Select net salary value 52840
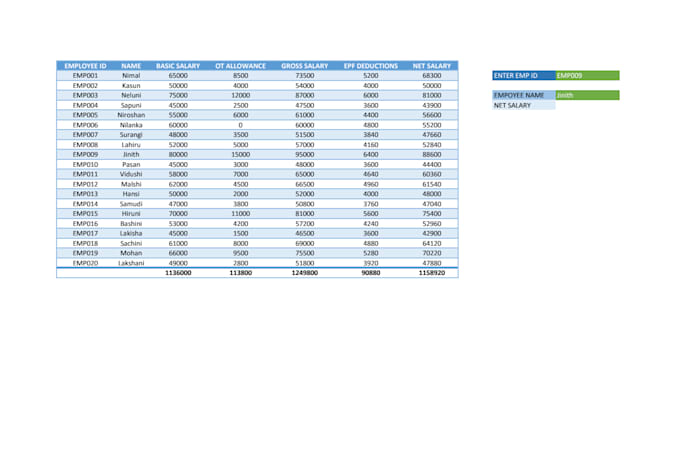This screenshot has width=680, height=459. (432, 144)
